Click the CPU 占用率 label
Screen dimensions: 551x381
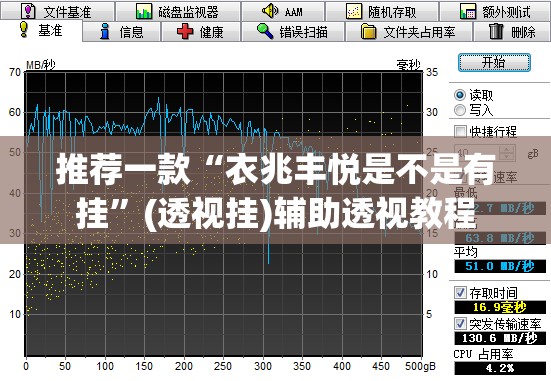483,354
